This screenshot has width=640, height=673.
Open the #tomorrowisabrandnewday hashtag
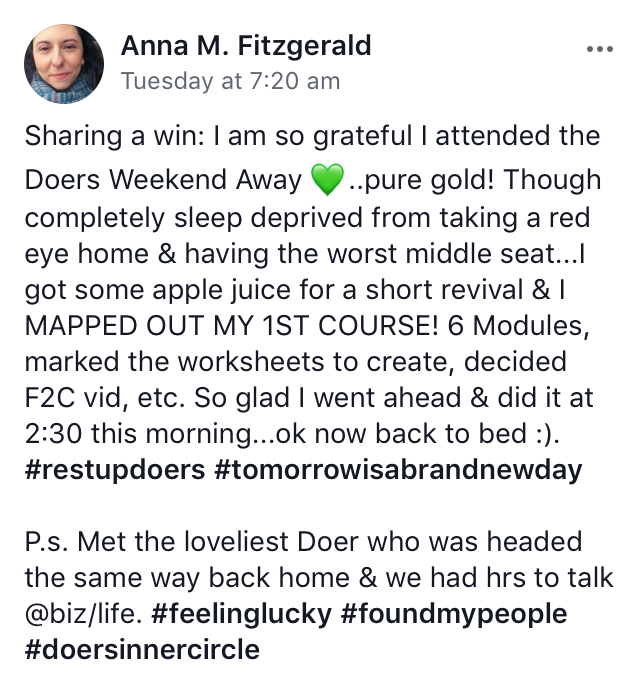tap(398, 469)
